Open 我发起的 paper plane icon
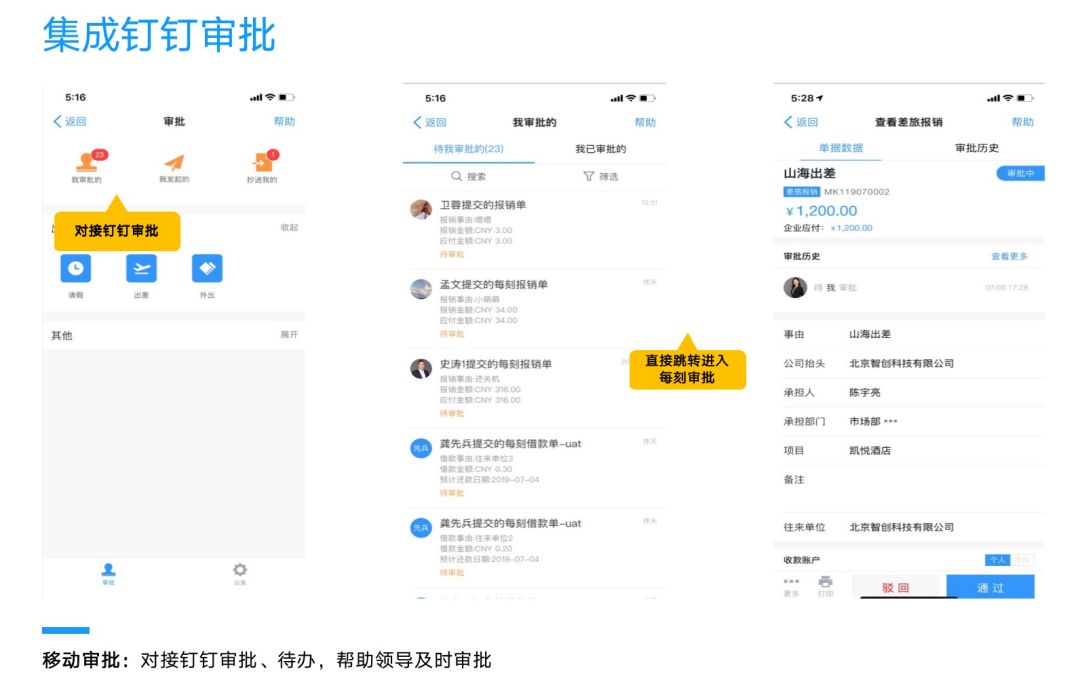This screenshot has height=699, width=1080. click(x=174, y=163)
